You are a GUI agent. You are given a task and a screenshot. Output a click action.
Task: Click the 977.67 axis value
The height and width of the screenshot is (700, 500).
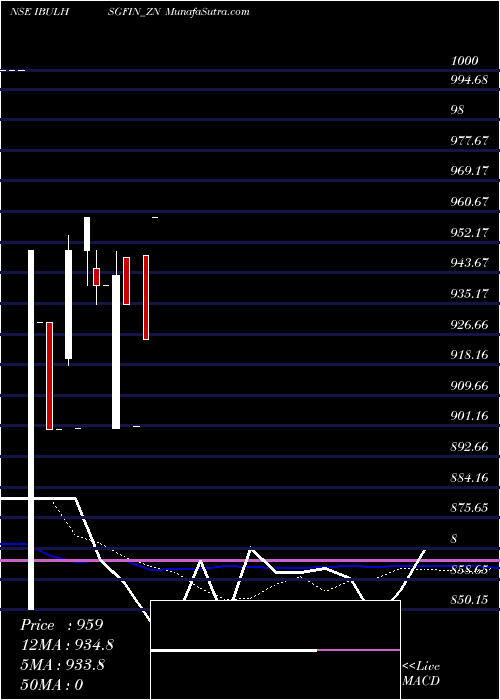[x=469, y=141]
